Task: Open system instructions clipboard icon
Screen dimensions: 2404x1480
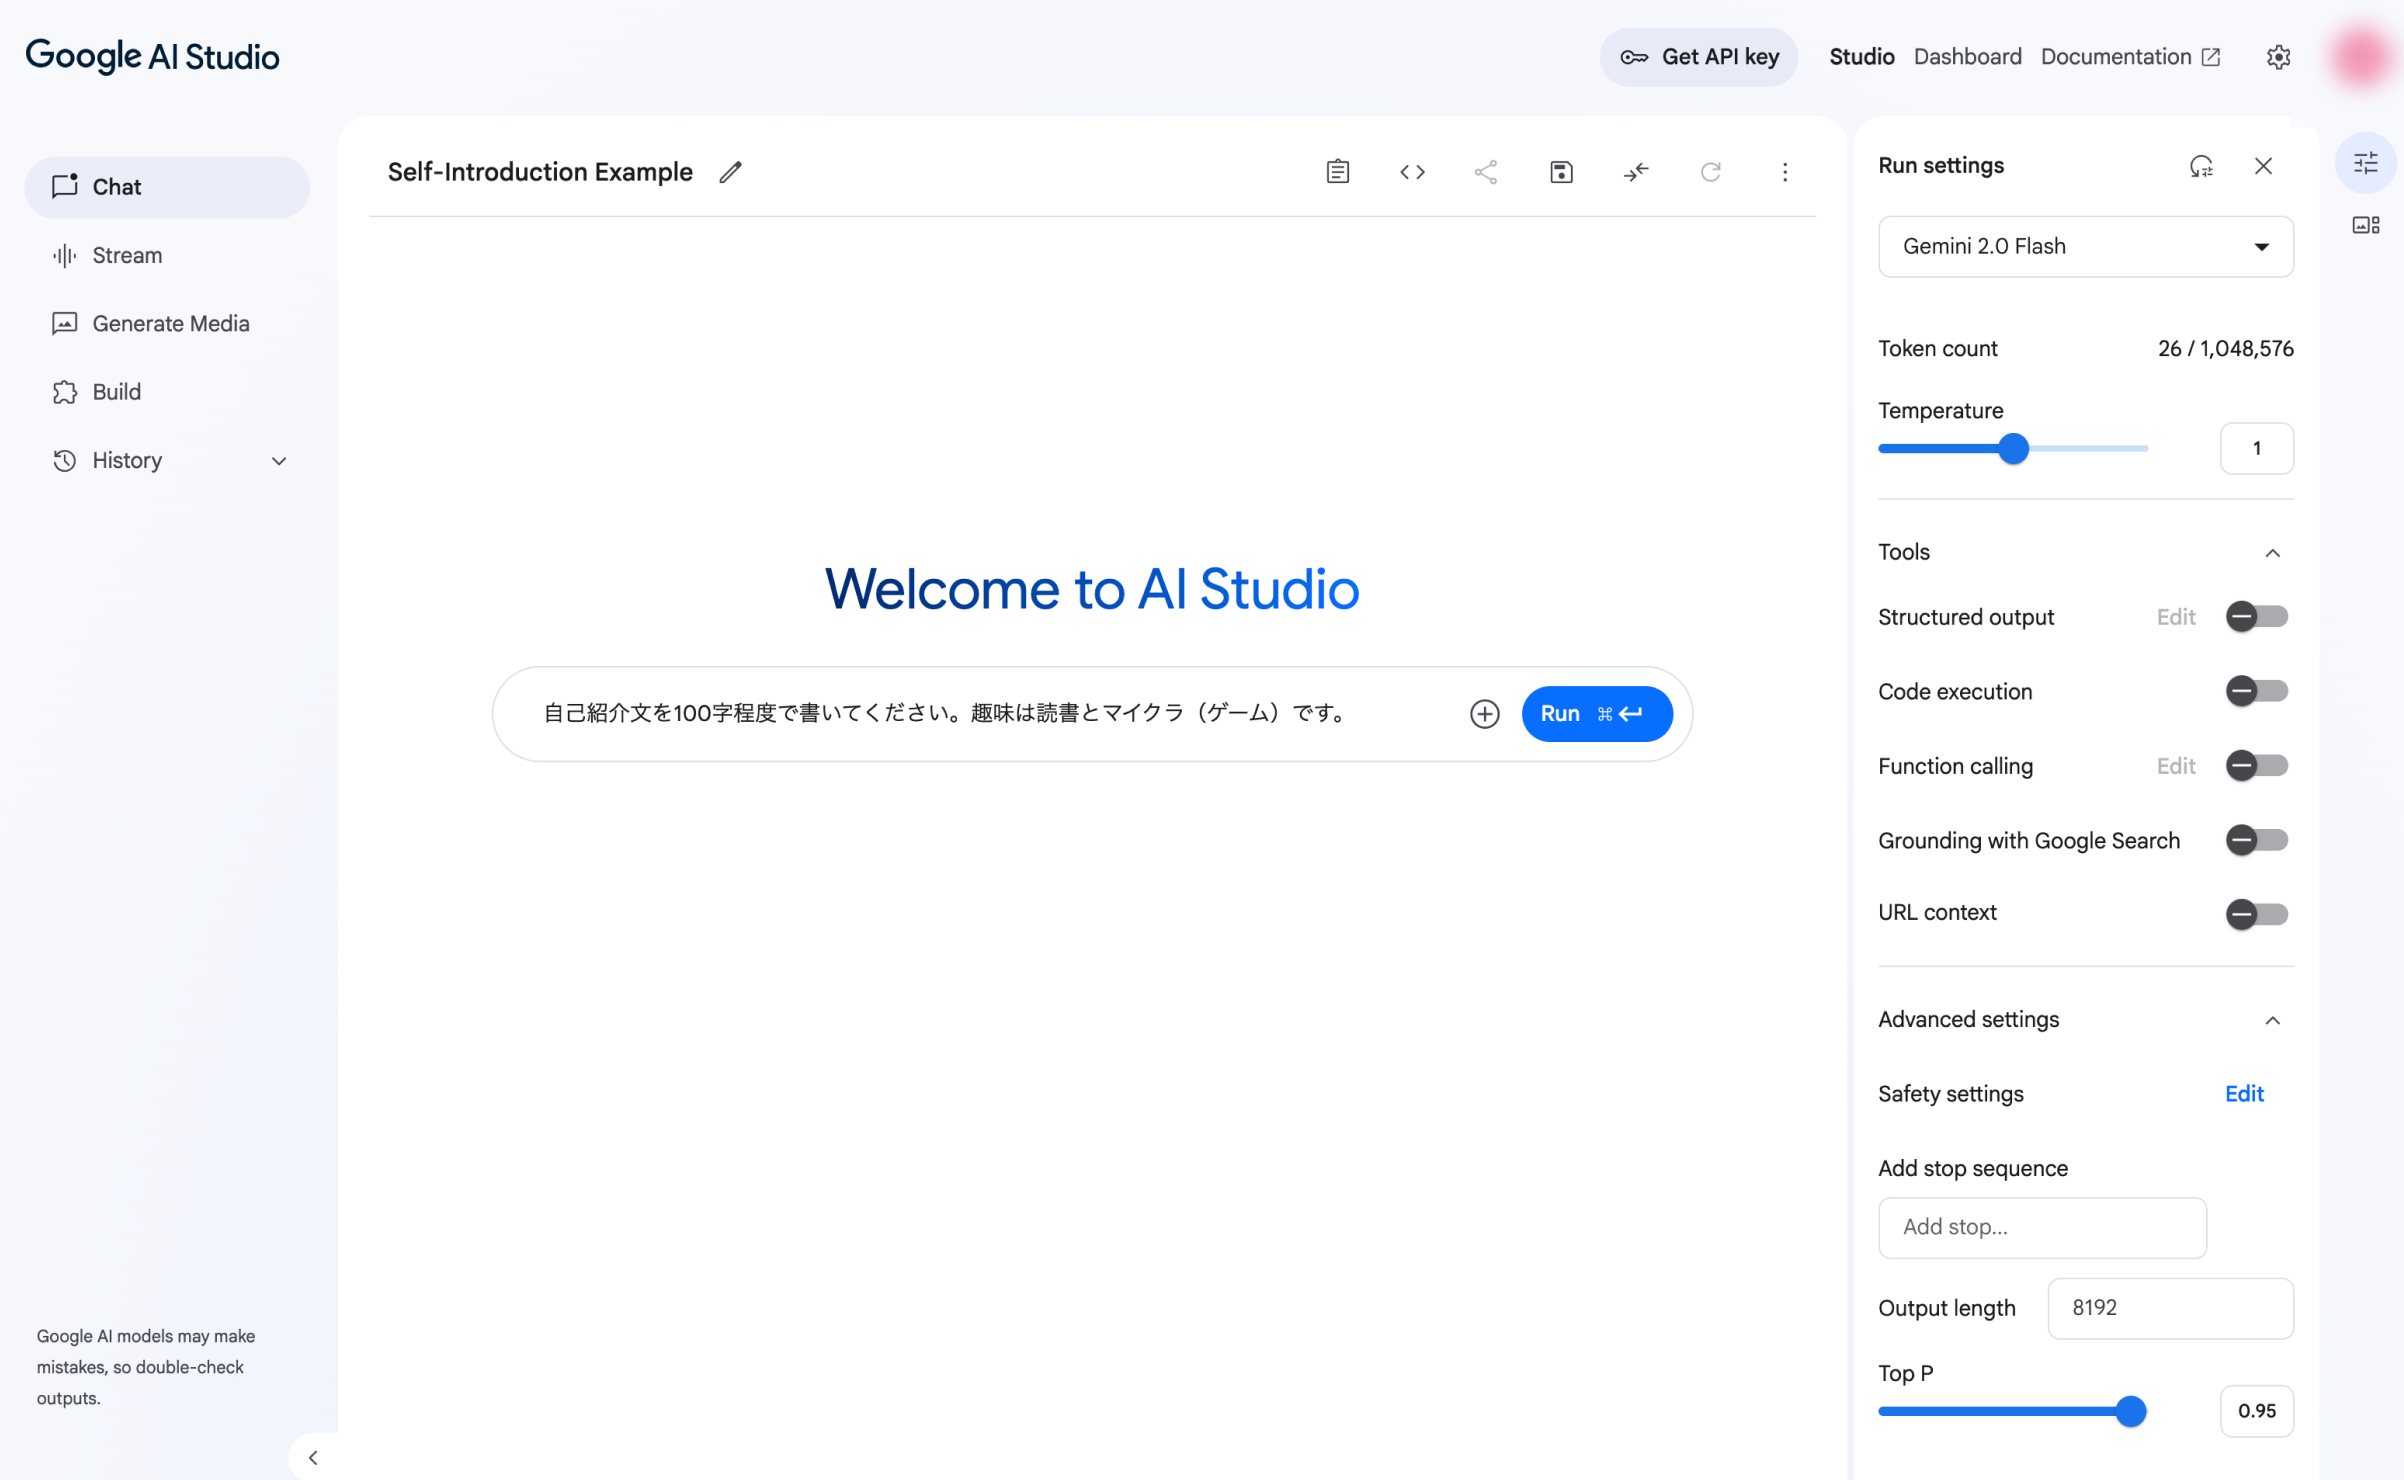Action: tap(1337, 172)
